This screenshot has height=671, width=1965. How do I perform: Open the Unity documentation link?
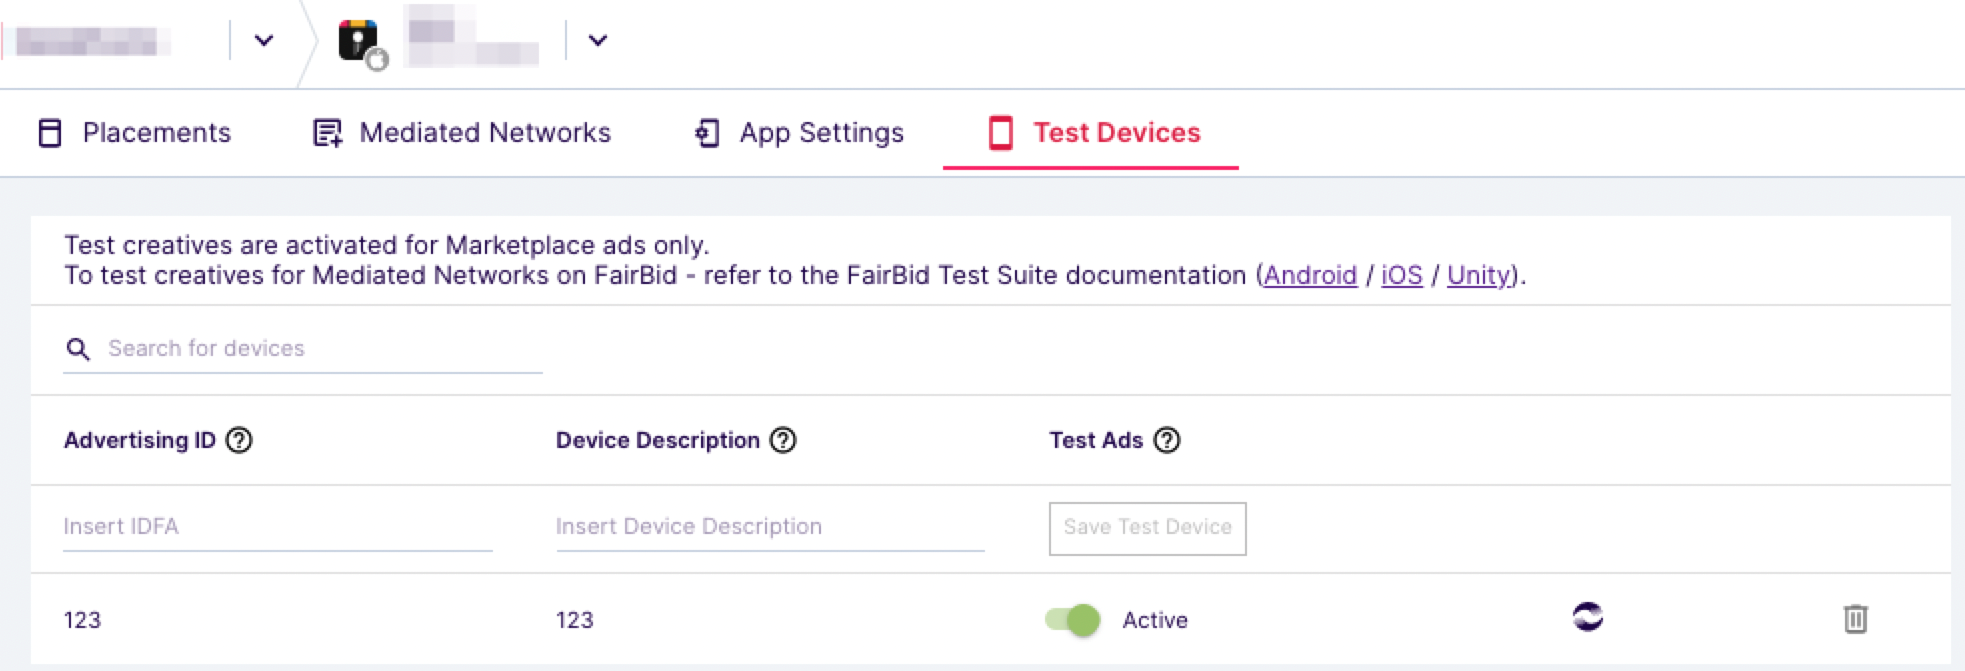coord(1478,275)
